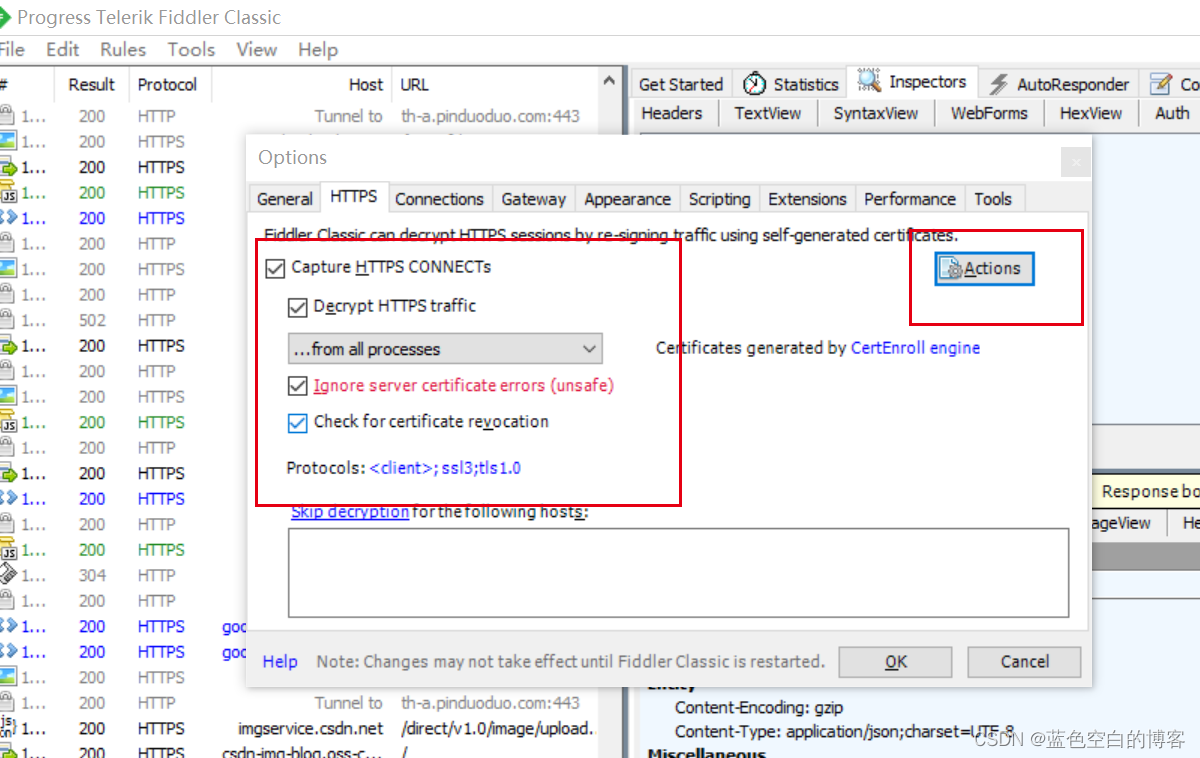Click the session list scroll-up arrow

(x=610, y=81)
